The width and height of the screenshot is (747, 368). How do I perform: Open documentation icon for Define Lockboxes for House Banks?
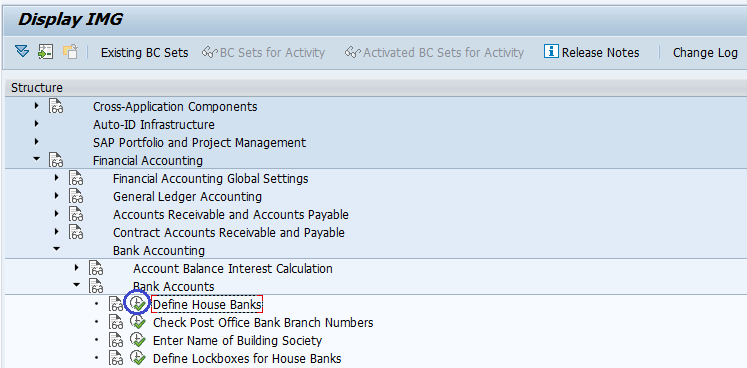coord(116,358)
